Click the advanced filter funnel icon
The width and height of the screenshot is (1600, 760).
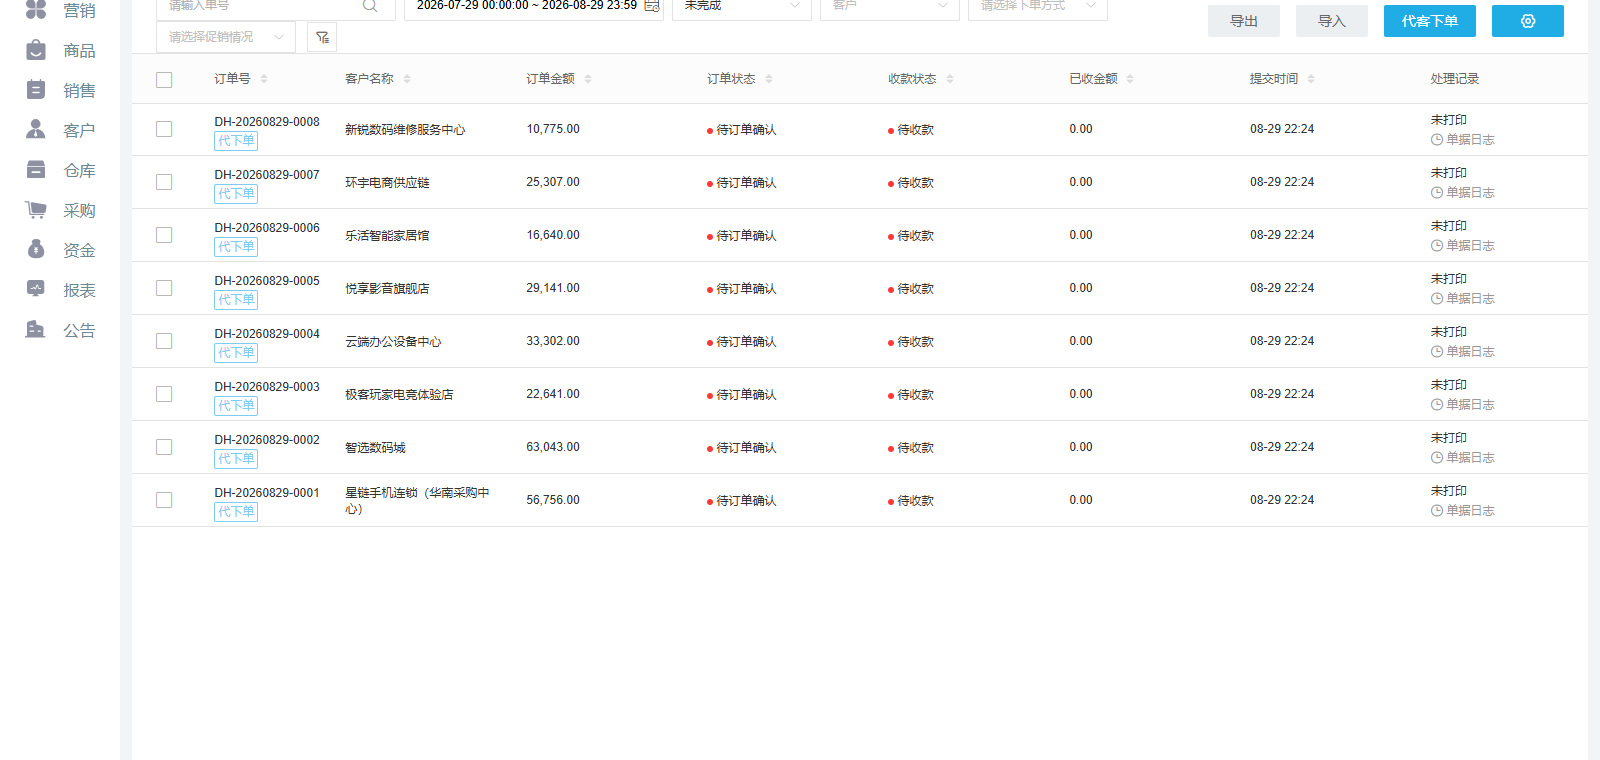coord(322,37)
